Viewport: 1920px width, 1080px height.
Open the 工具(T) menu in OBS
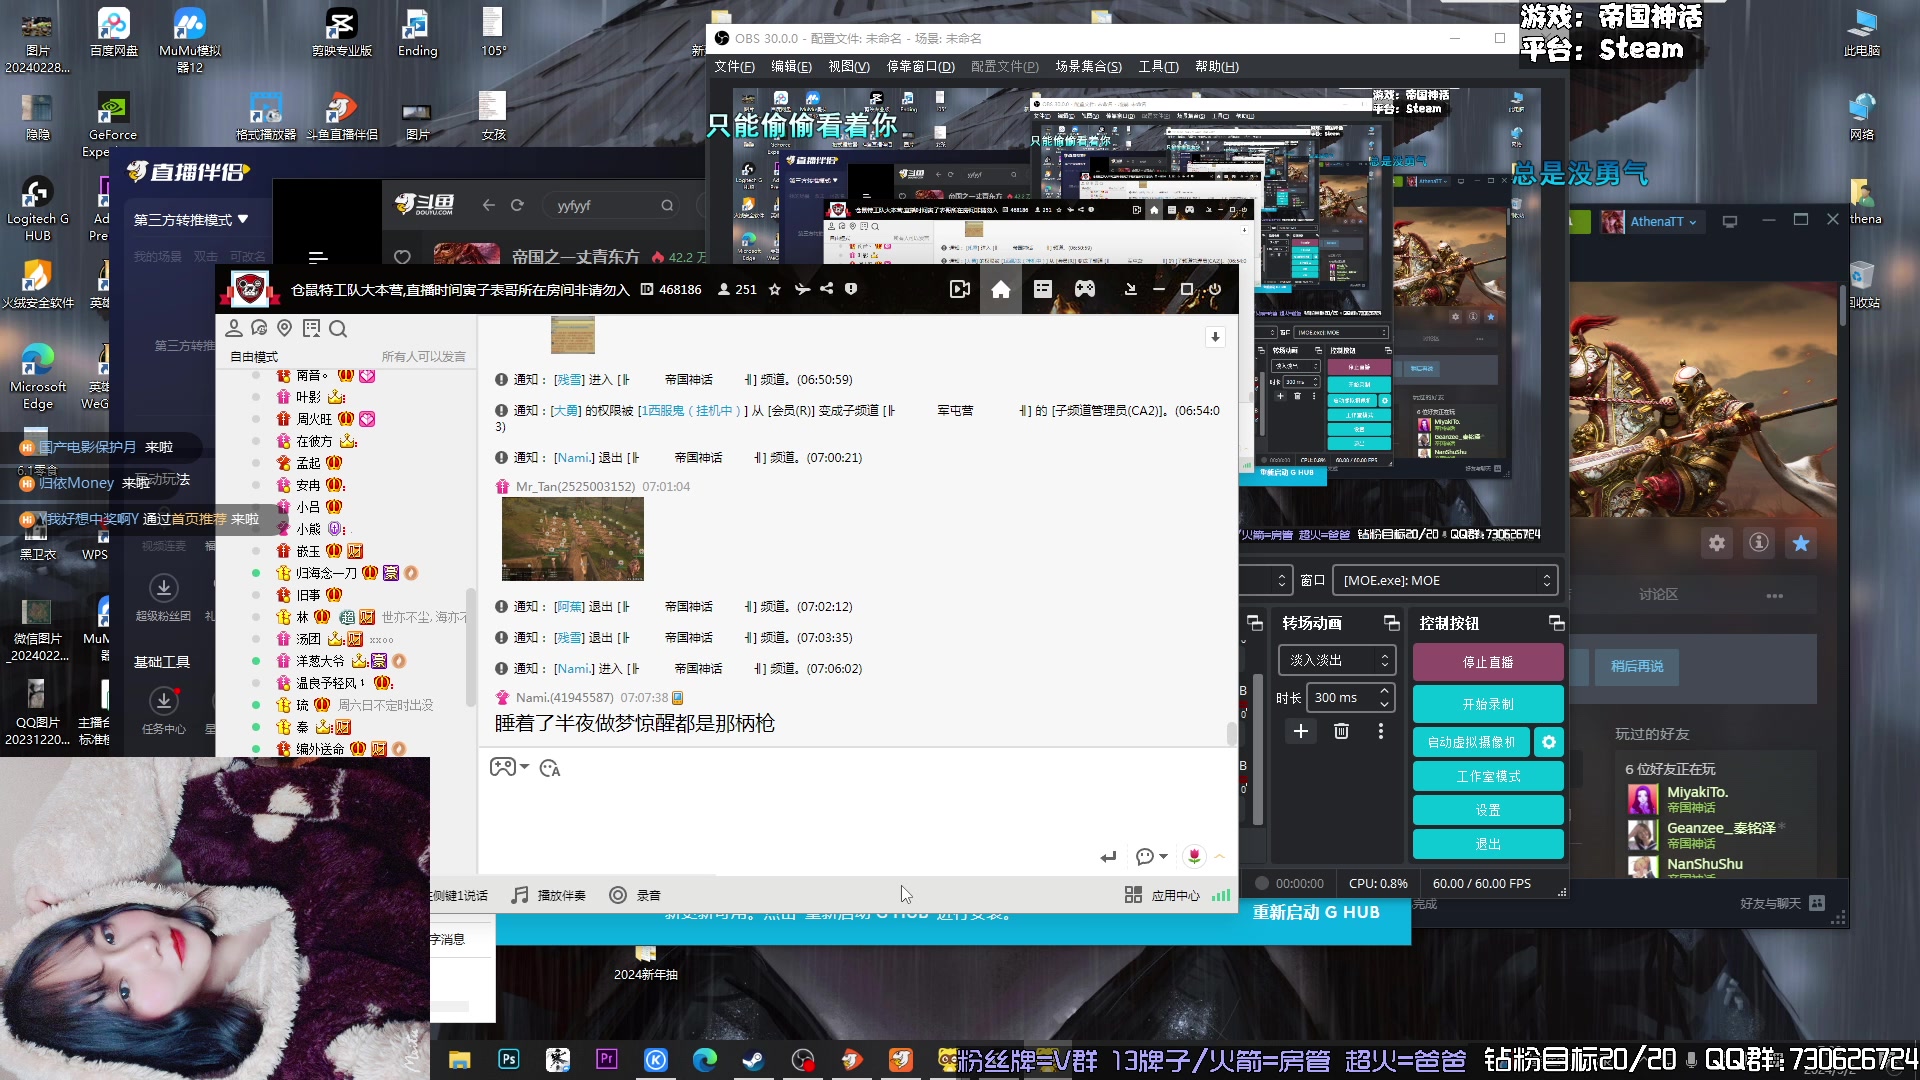(1158, 67)
